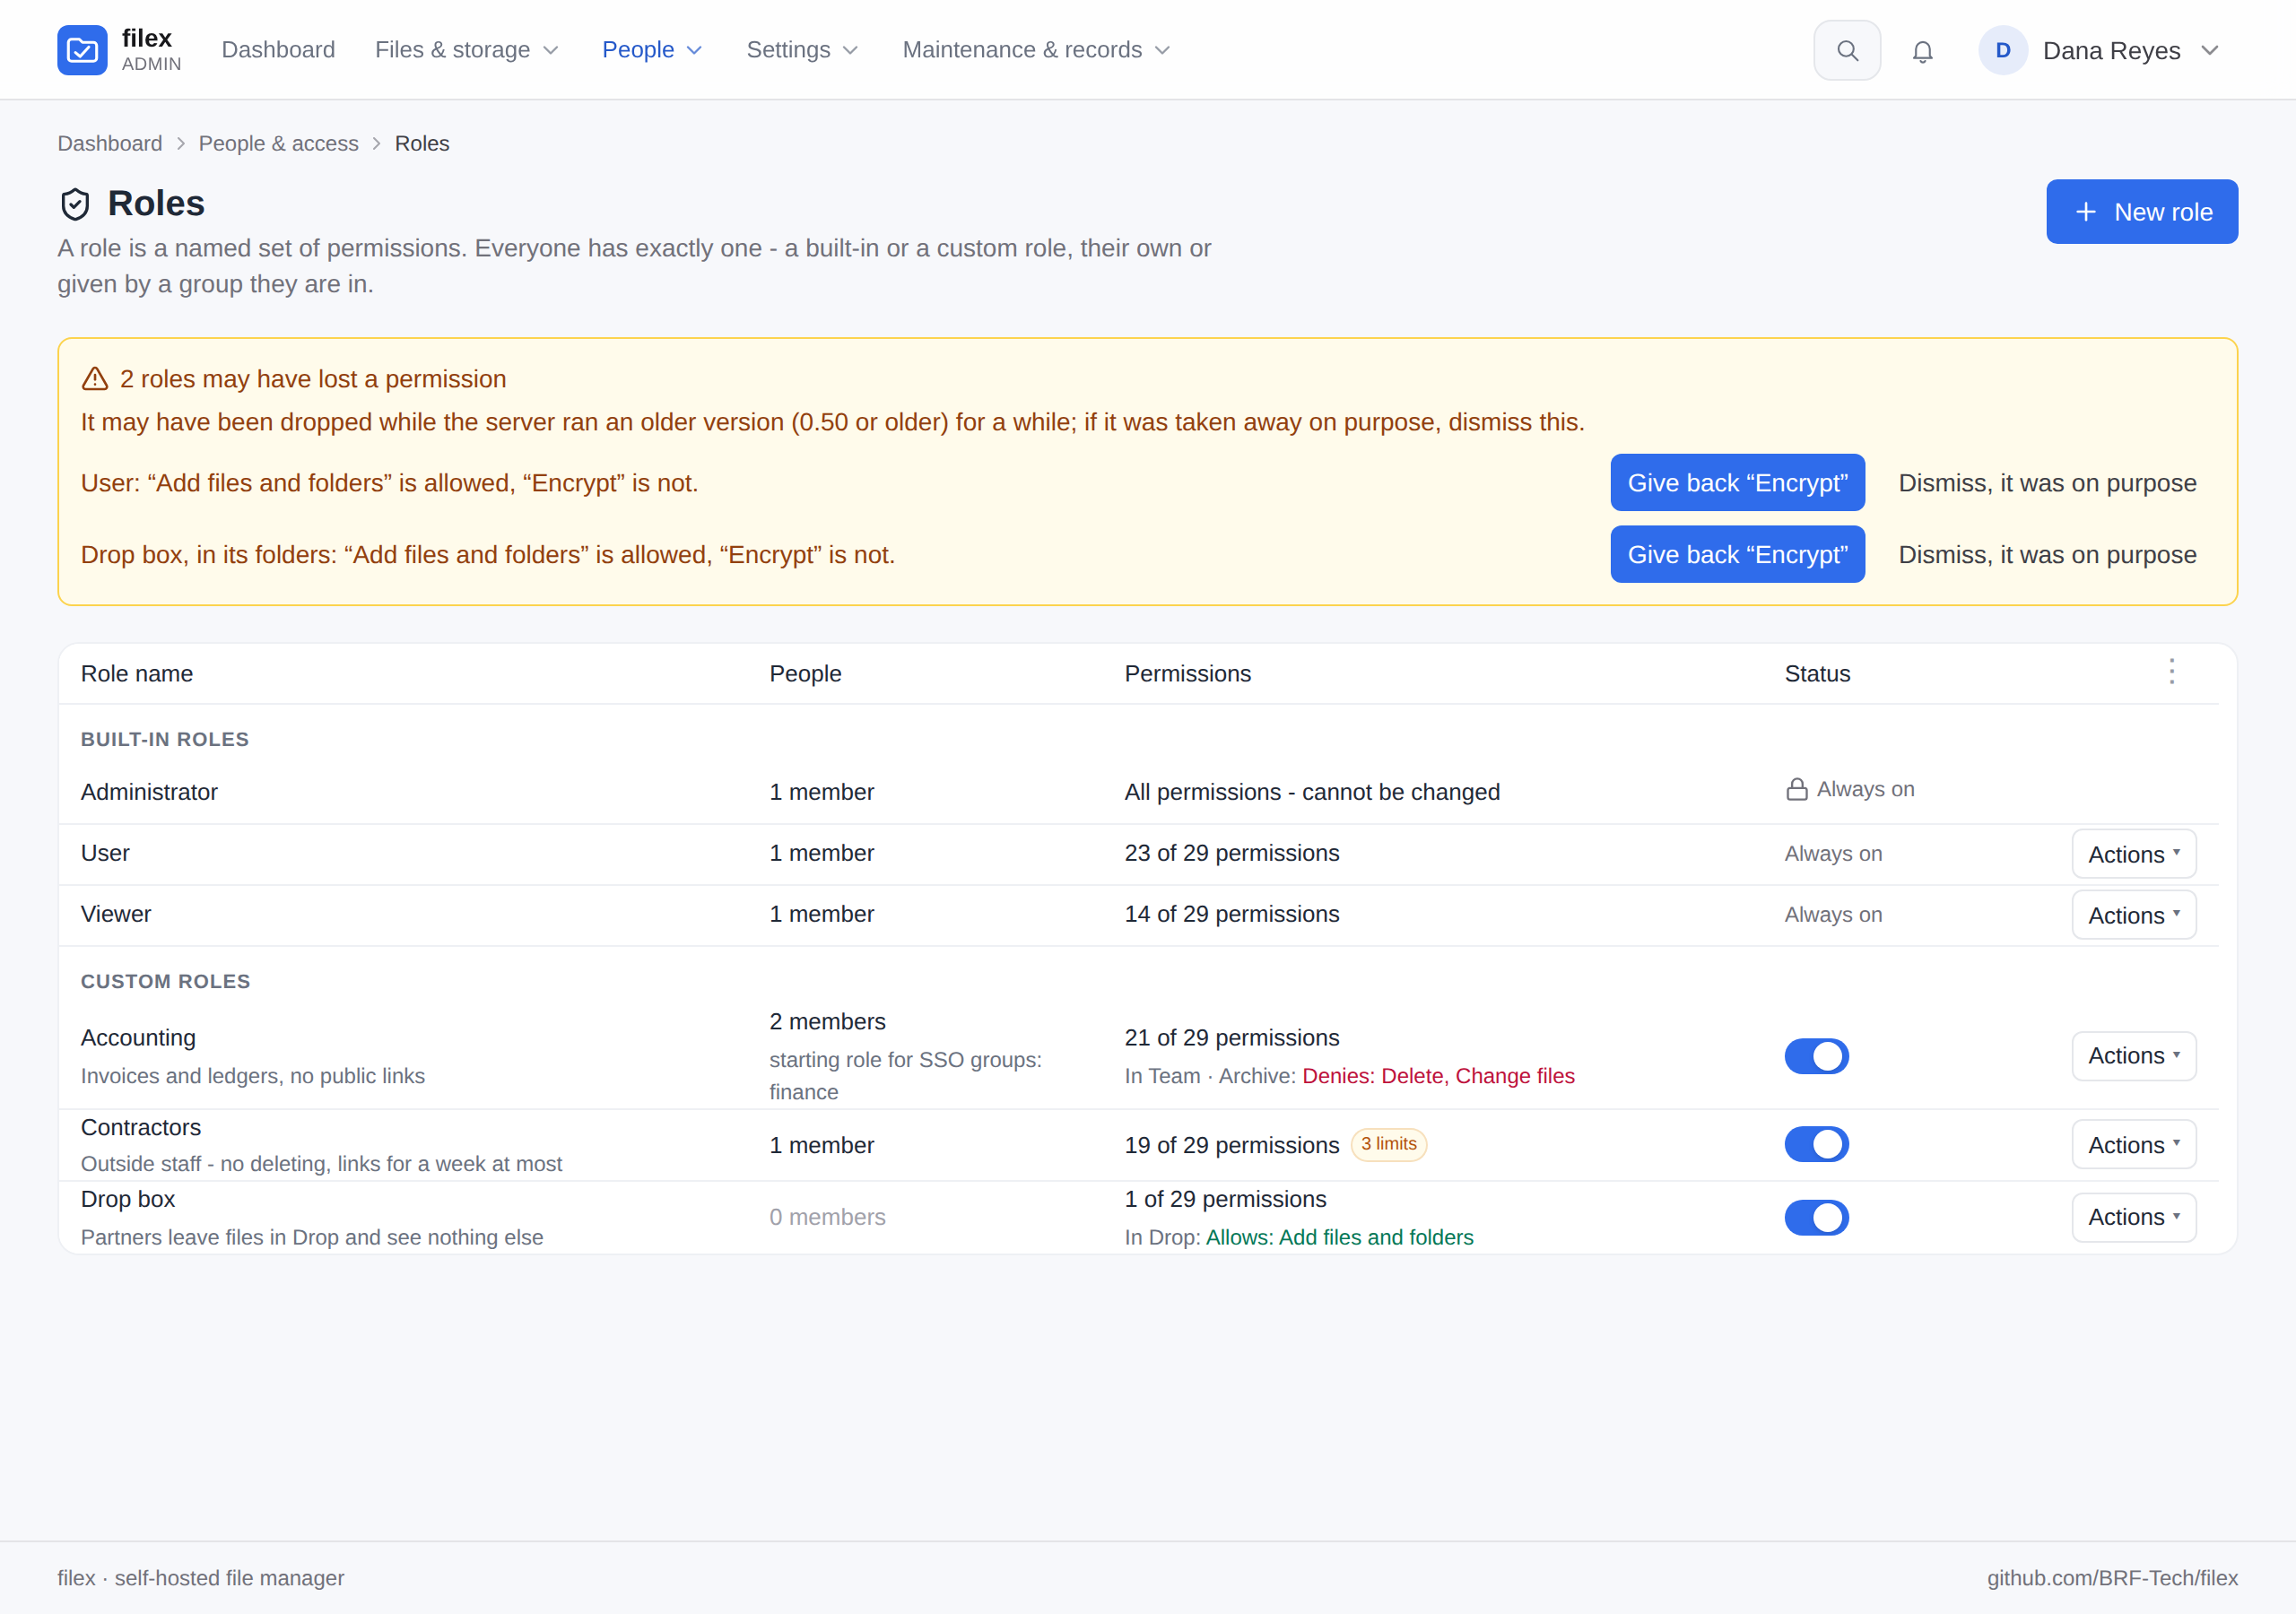This screenshot has width=2296, height=1614.
Task: Click the "0 members" cell
Action: tap(827, 1217)
